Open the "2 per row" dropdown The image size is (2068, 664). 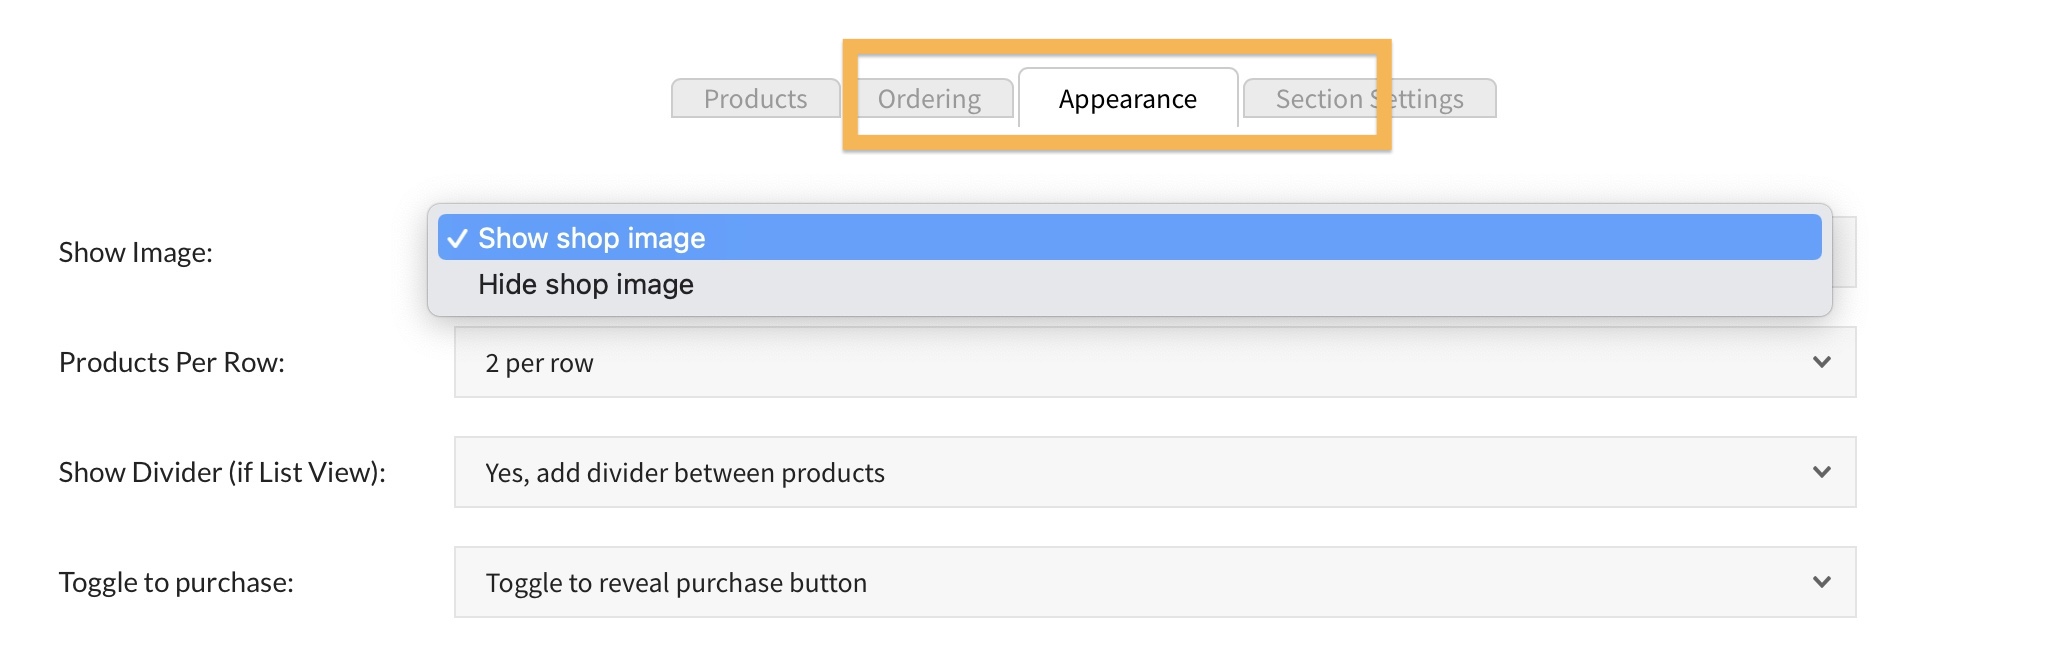click(x=1154, y=362)
